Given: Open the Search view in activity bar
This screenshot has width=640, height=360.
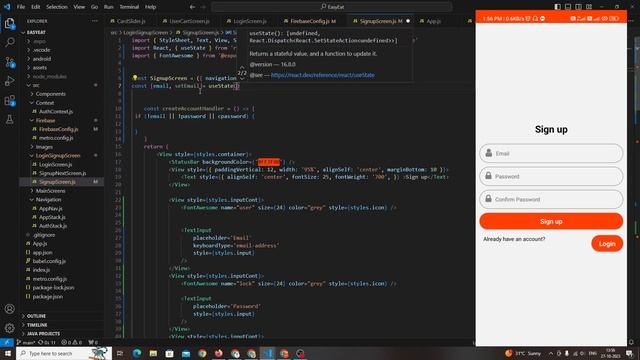Looking at the screenshot, I should coord(9,42).
